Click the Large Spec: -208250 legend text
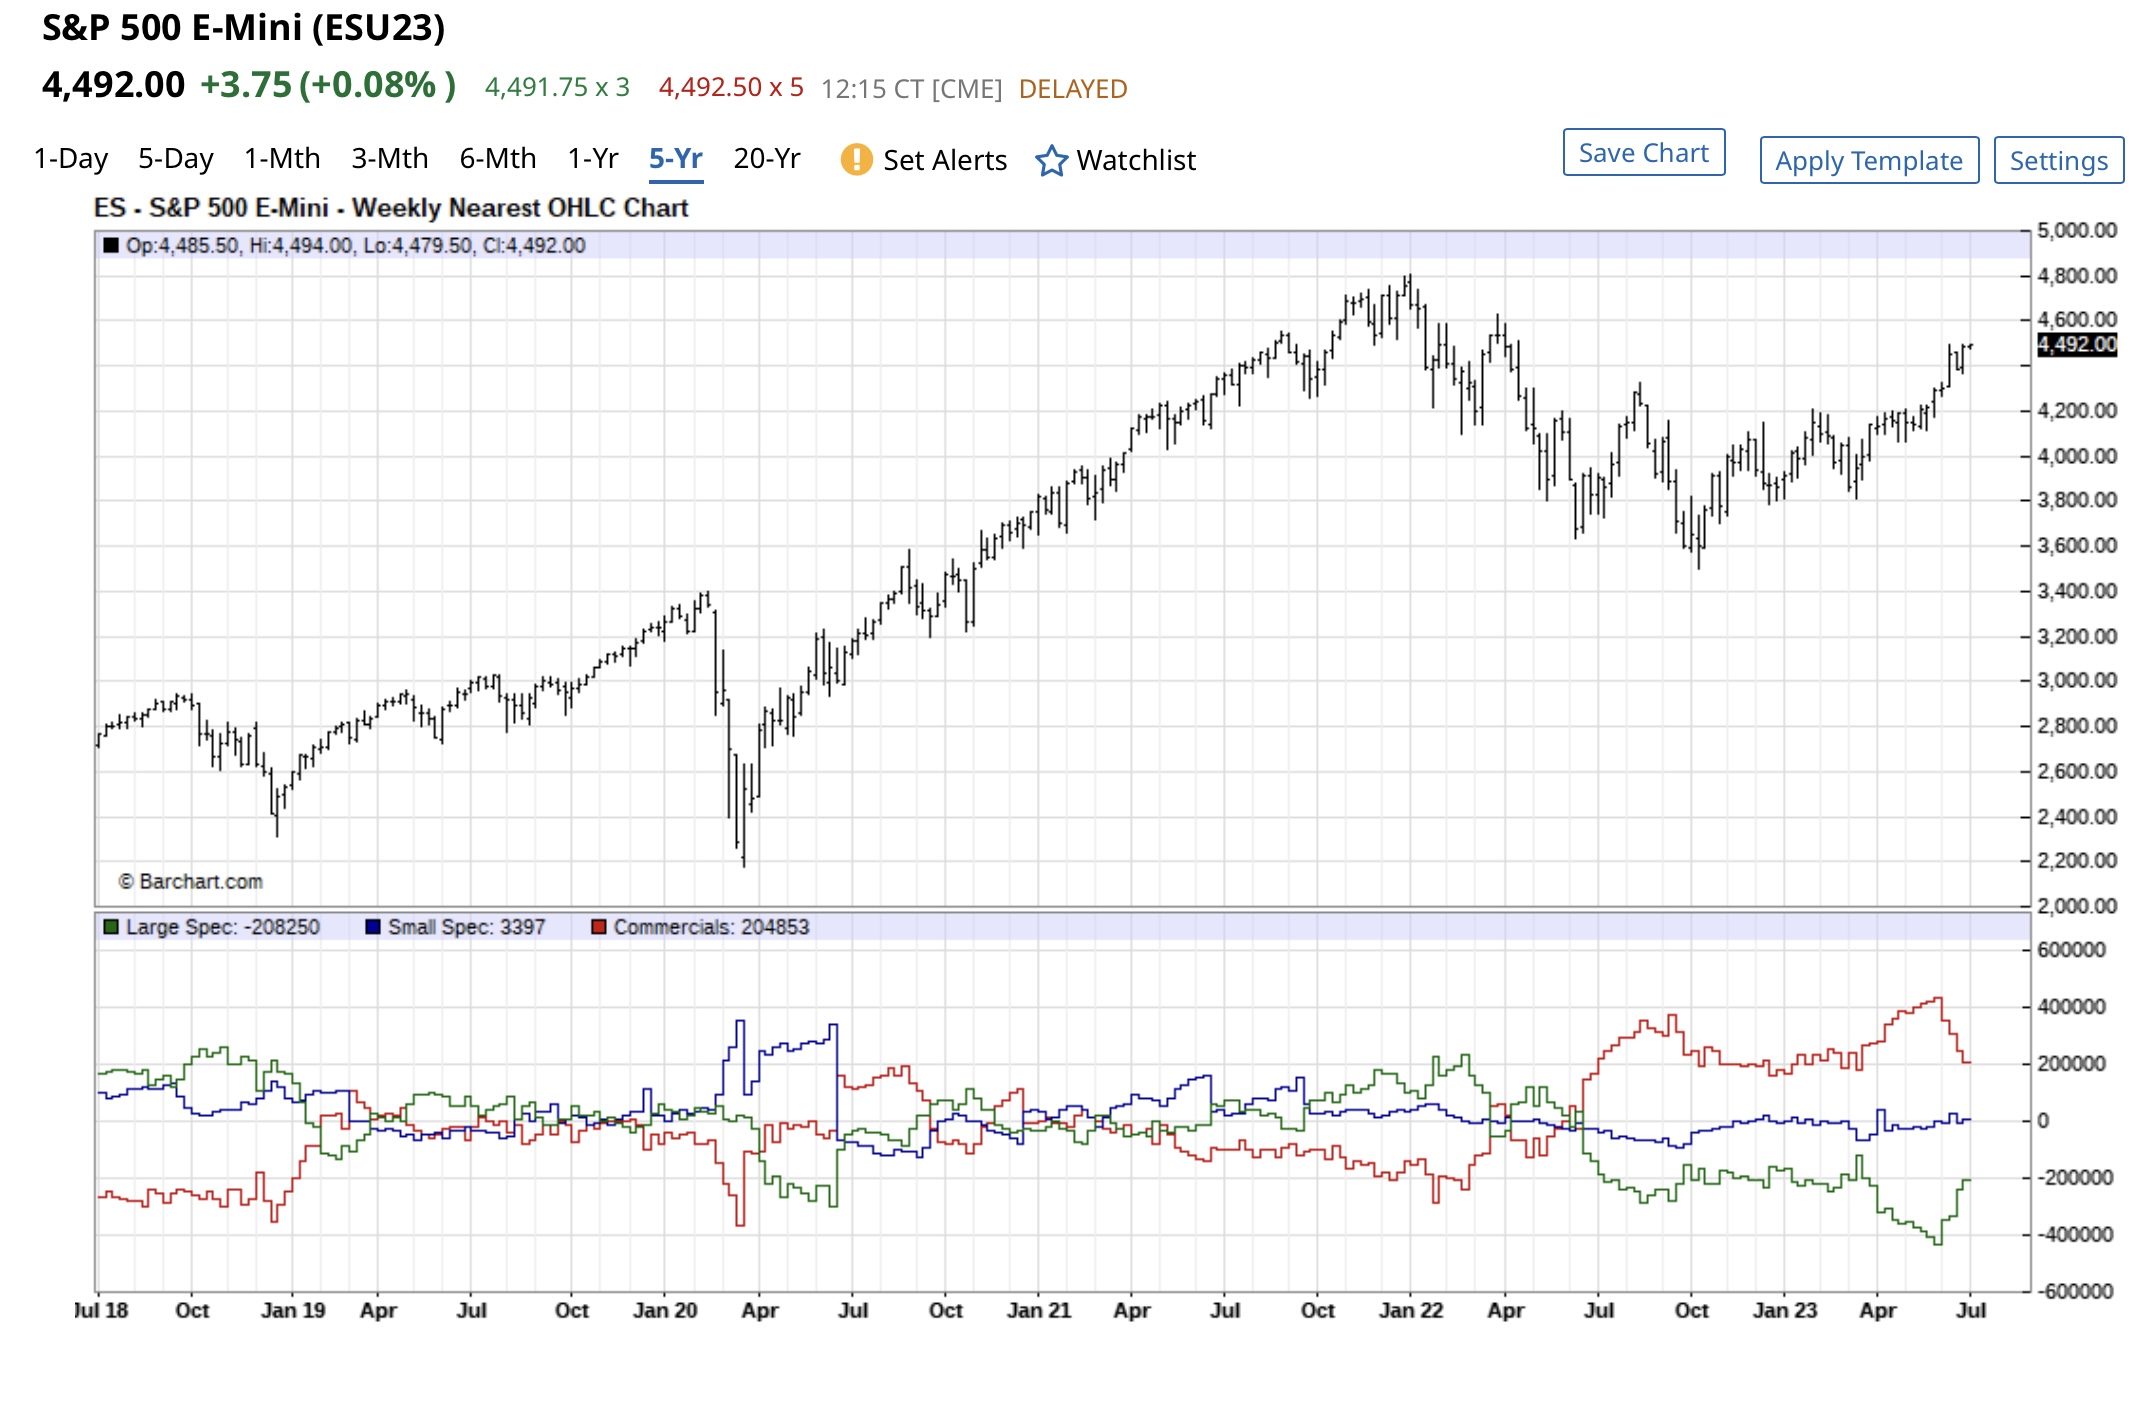This screenshot has width=2145, height=1412. 222,927
